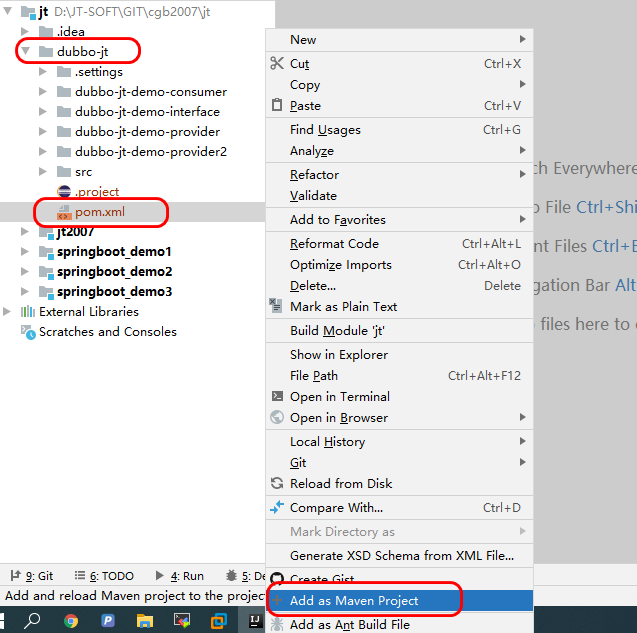Expand the .idea folder
Viewport: 637px width, 633px height.
pyautogui.click(x=25, y=31)
